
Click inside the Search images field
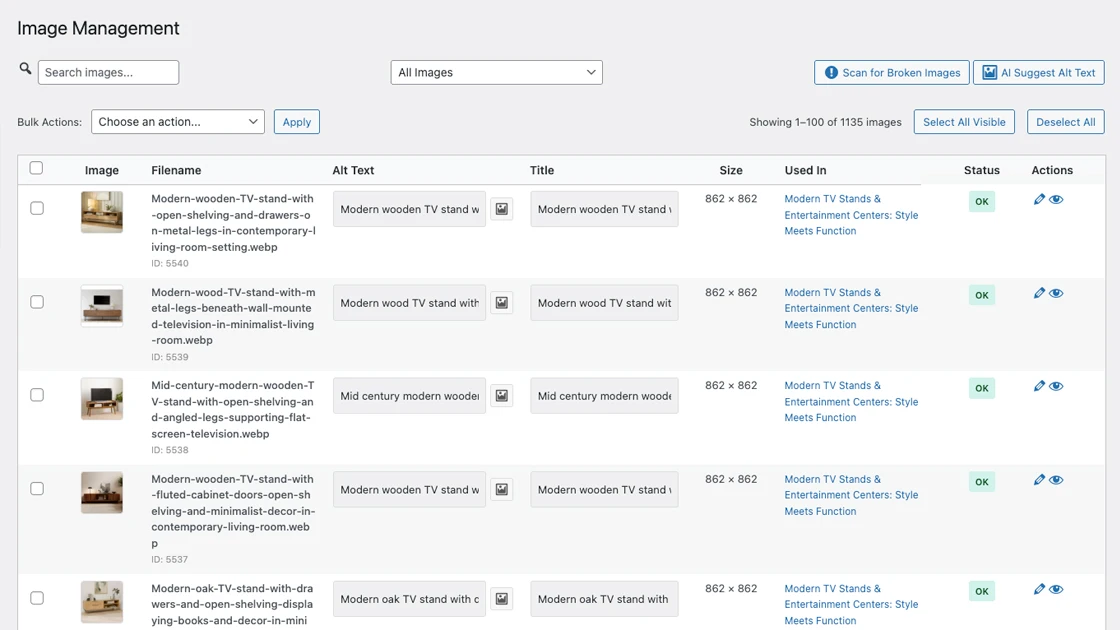[x=108, y=72]
